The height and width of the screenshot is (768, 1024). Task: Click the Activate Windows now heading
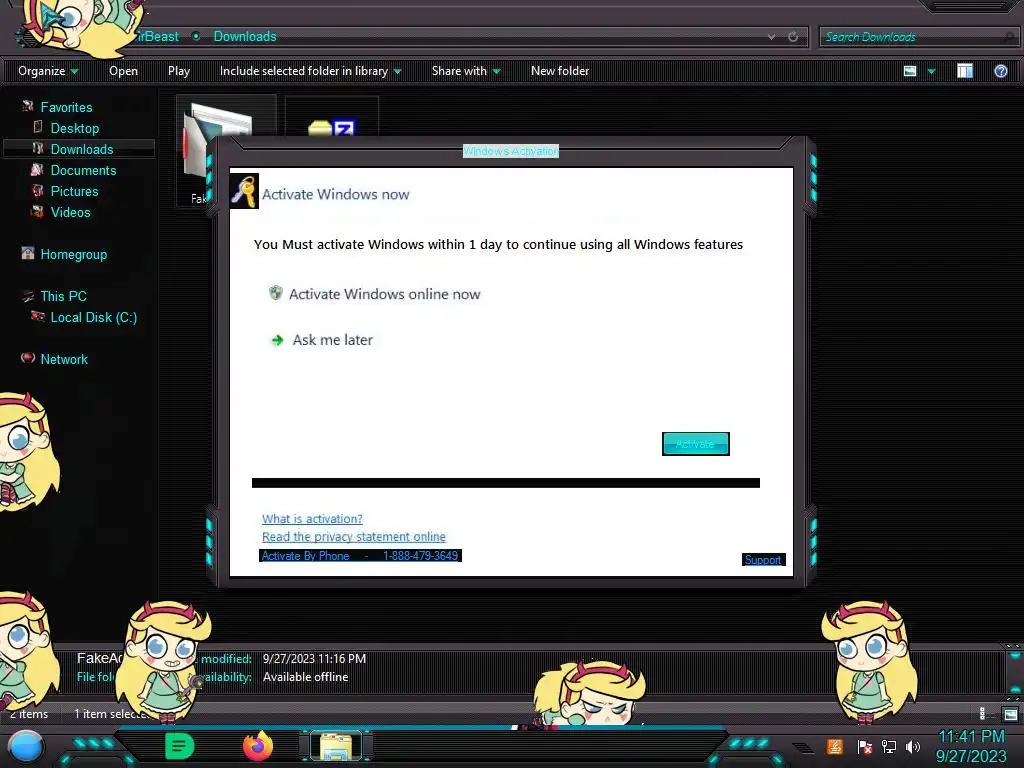(336, 194)
